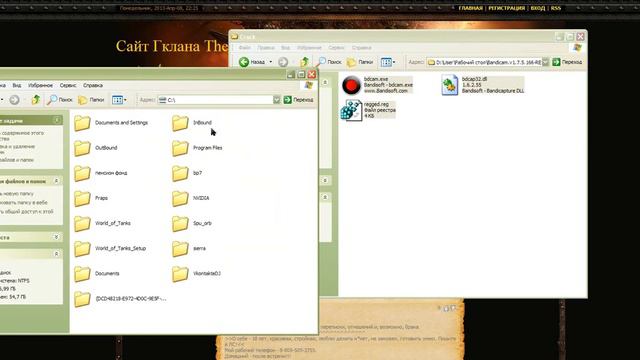Collapse the details sidebar section showing NTFS
640x360 pixels.
(57, 254)
